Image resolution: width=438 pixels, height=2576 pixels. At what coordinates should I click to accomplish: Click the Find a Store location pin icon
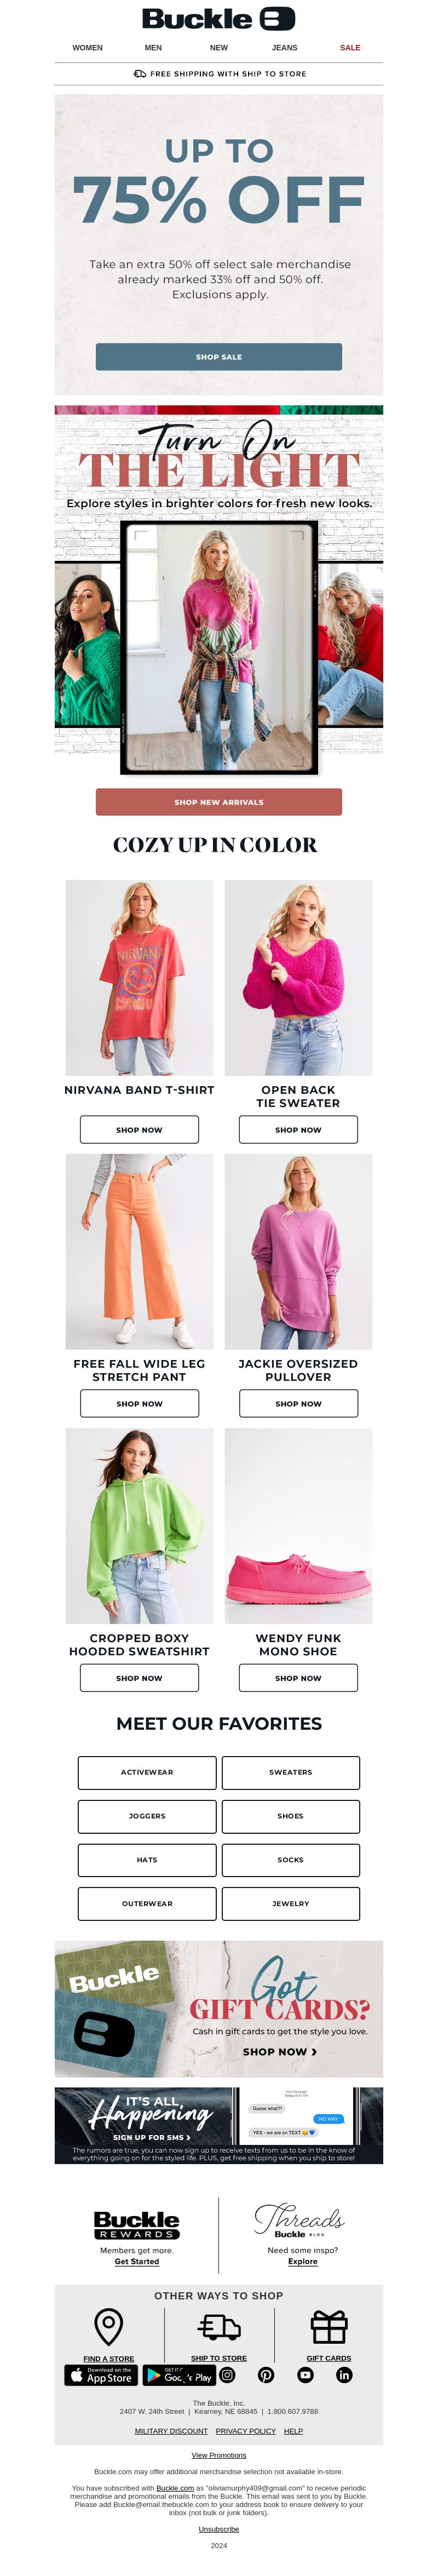coord(108,2327)
